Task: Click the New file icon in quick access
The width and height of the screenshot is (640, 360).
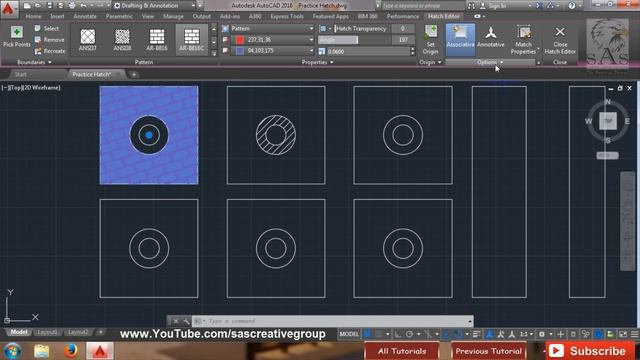Action: pyautogui.click(x=27, y=6)
